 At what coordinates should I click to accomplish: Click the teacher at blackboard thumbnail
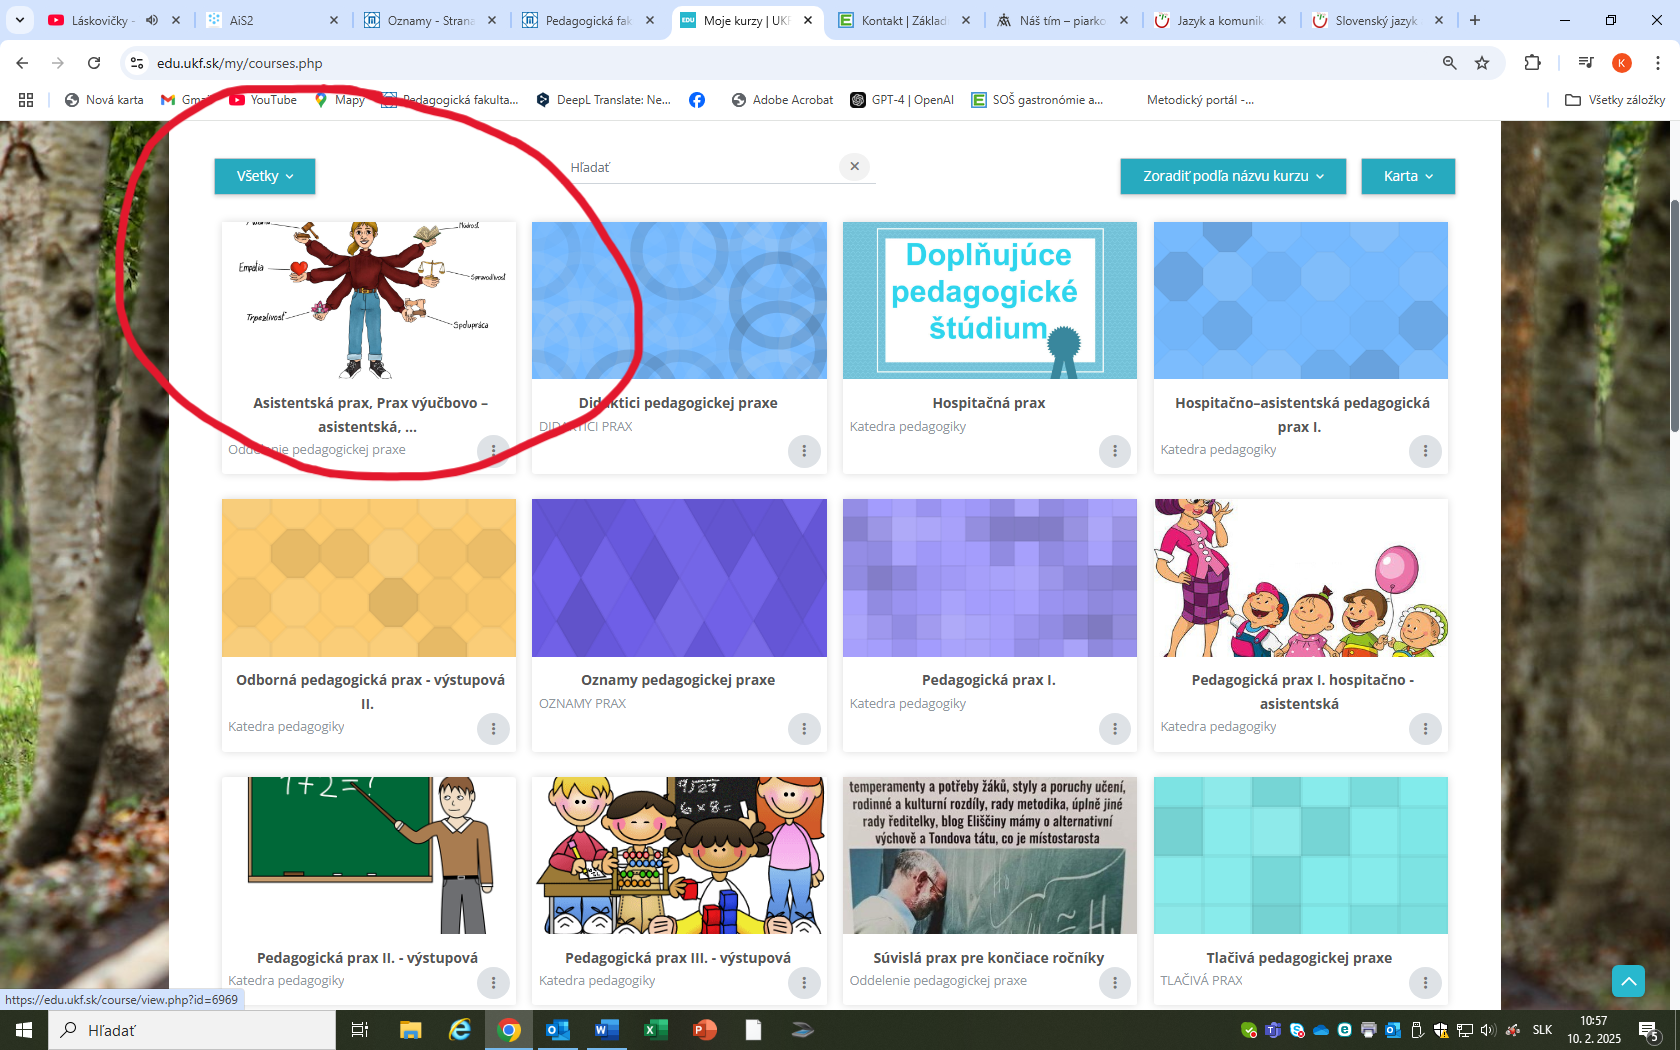tap(369, 856)
